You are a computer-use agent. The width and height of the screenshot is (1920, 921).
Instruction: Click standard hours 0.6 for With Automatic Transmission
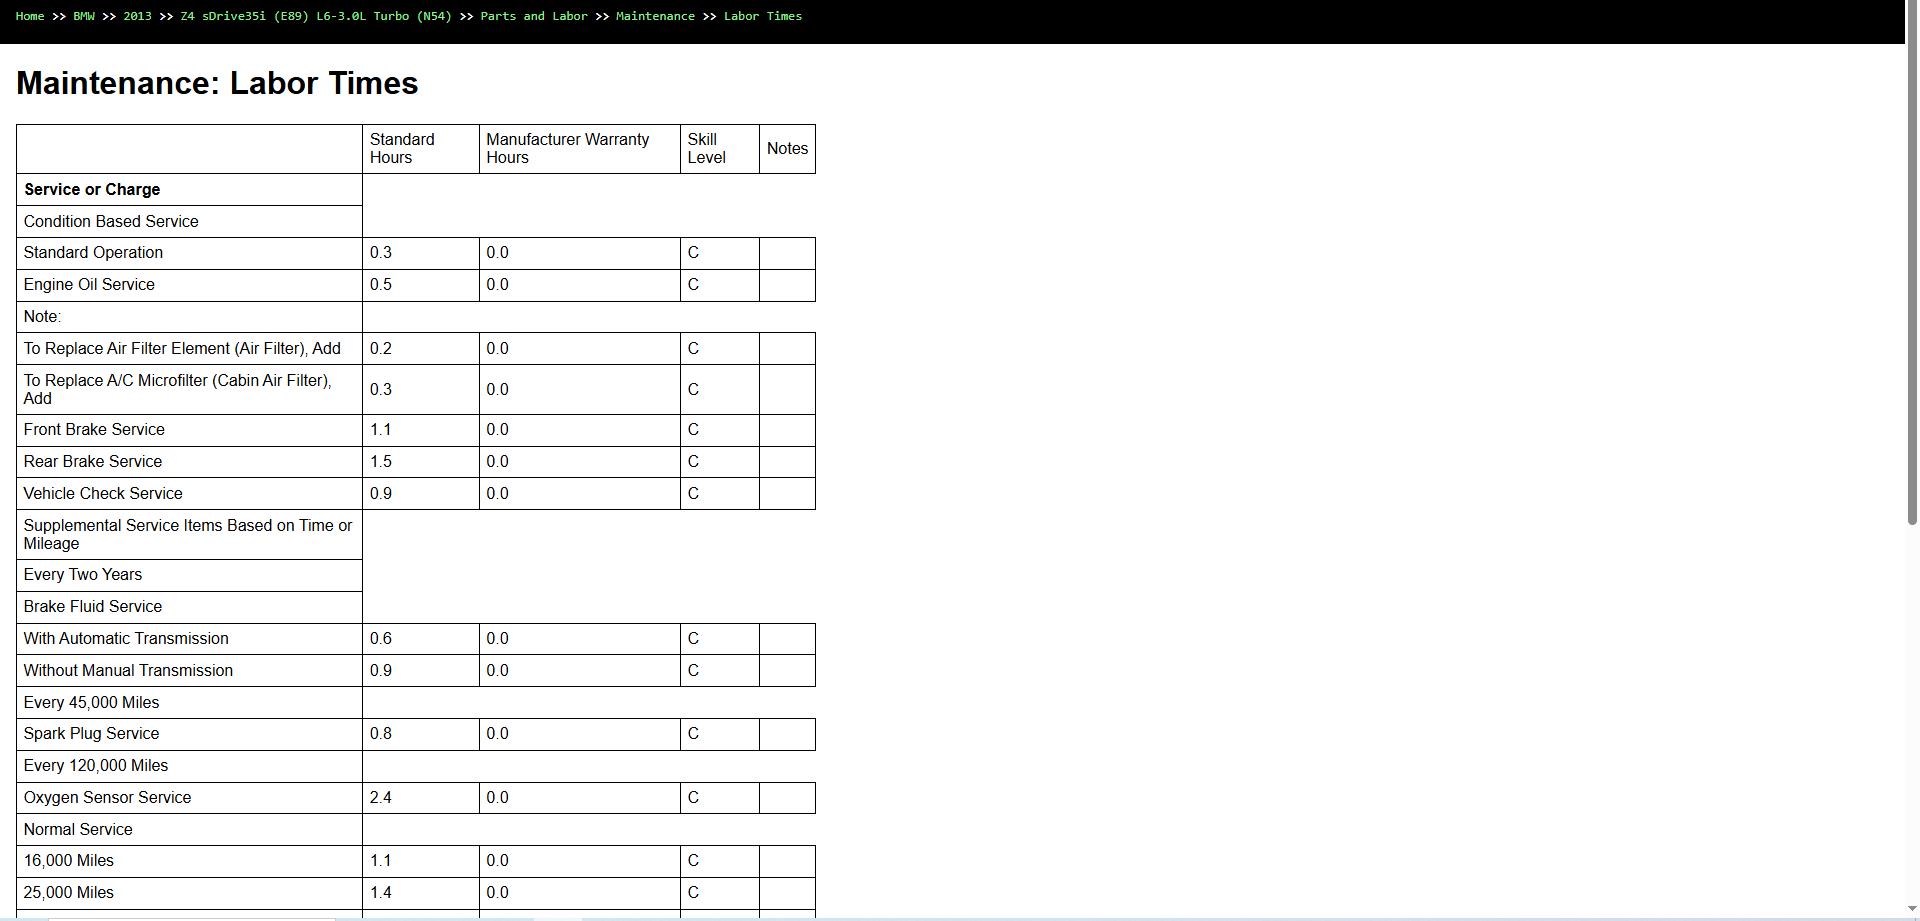point(421,639)
